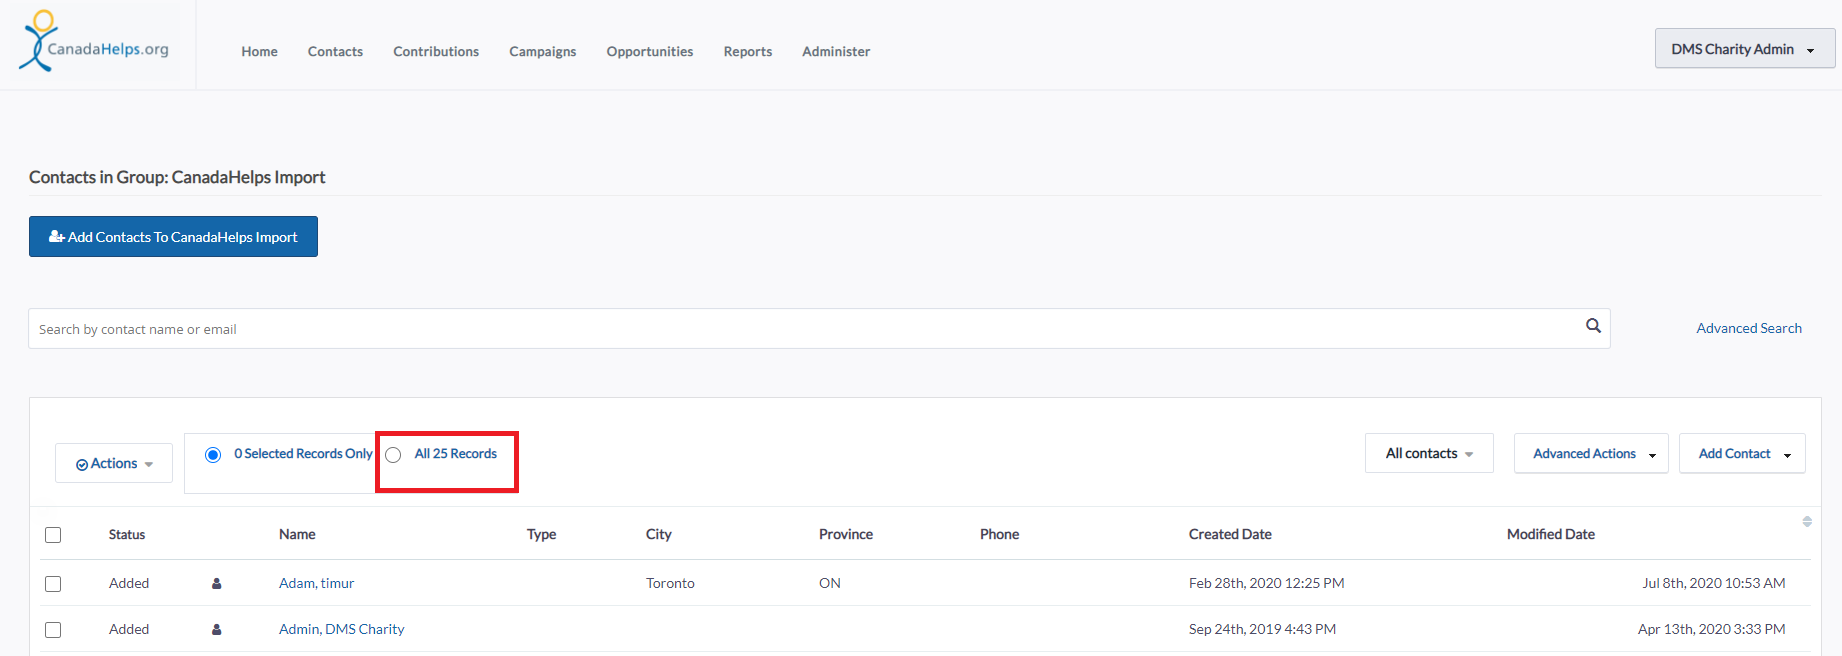This screenshot has width=1842, height=656.
Task: Select All 25 Records radio button
Action: [x=393, y=455]
